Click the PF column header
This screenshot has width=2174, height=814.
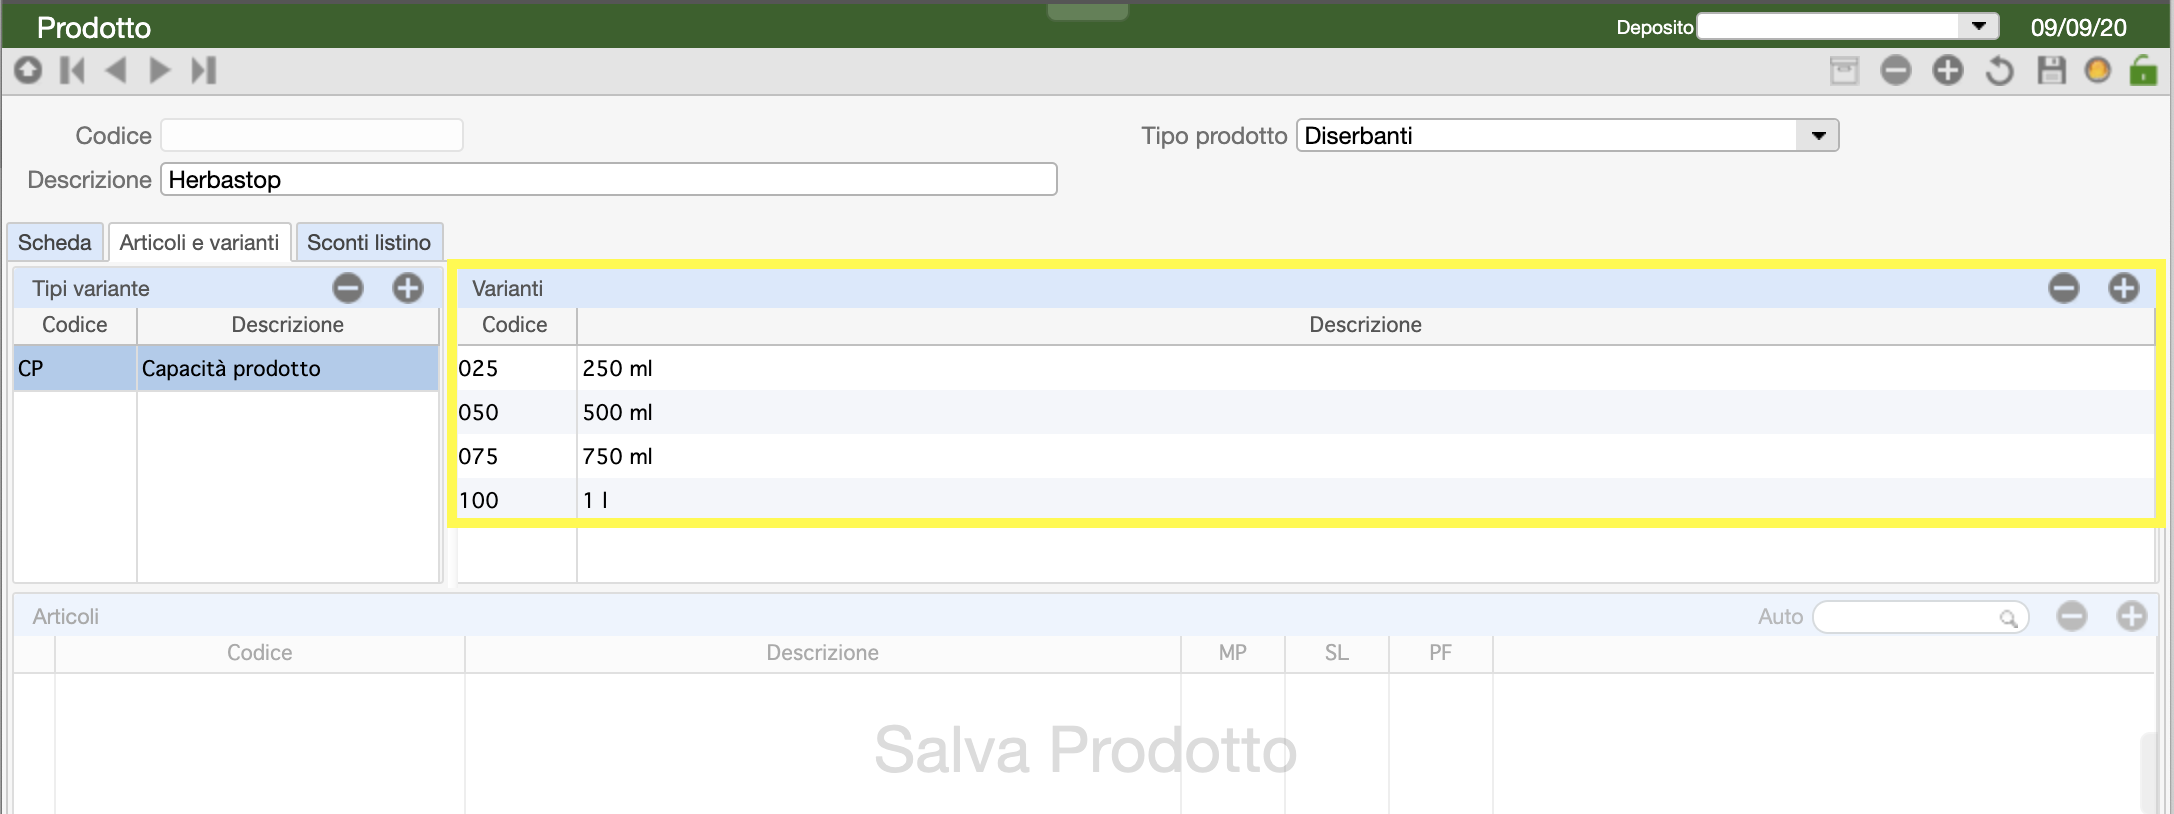[x=1440, y=653]
